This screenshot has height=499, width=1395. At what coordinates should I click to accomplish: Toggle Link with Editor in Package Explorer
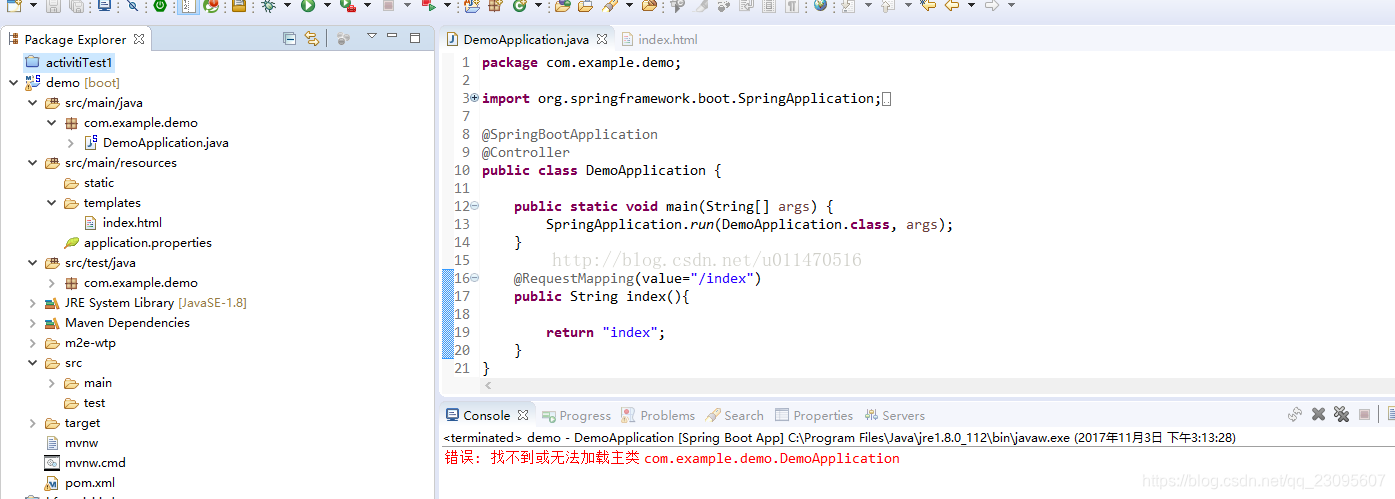click(x=312, y=39)
